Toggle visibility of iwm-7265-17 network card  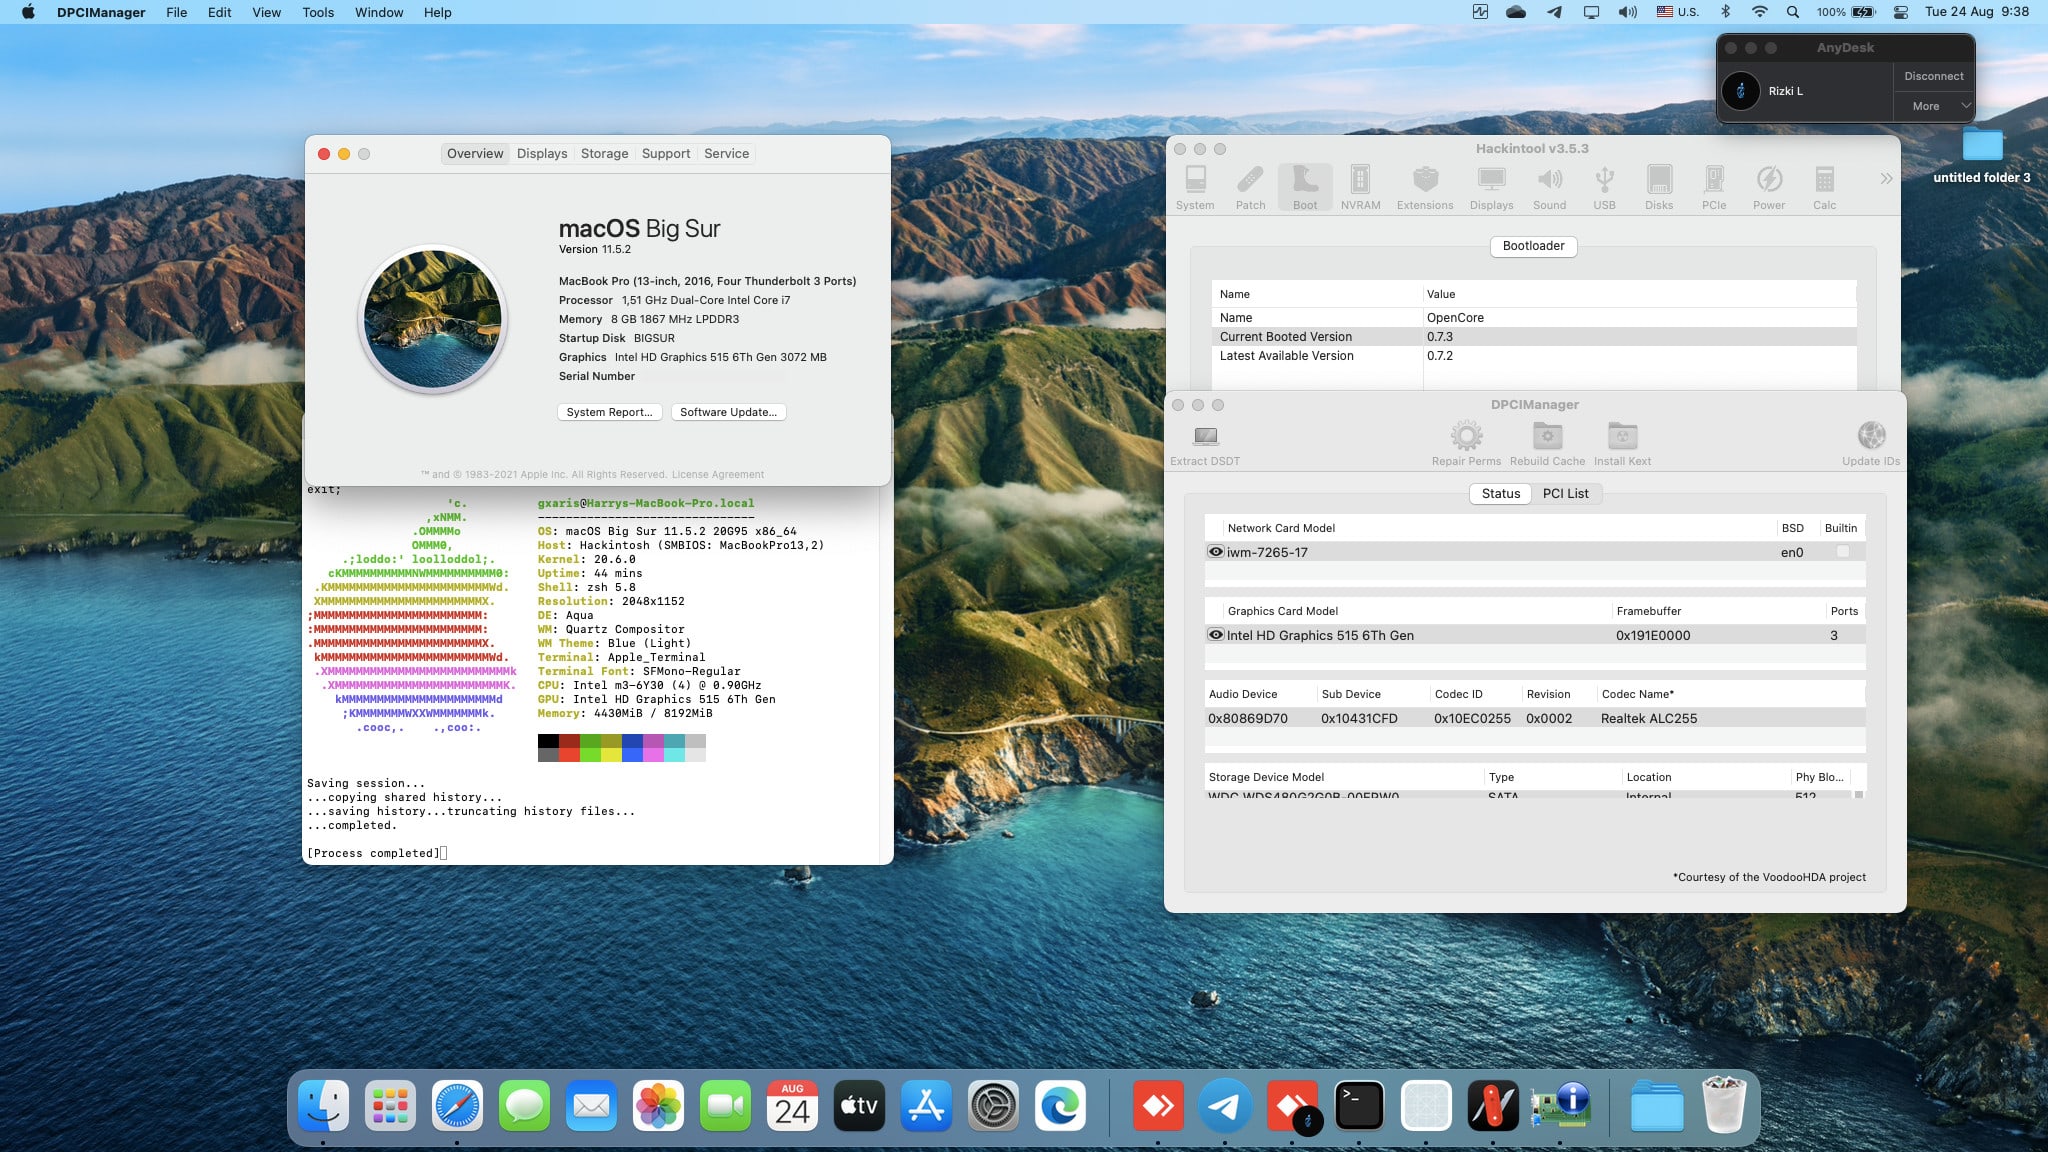pyautogui.click(x=1215, y=551)
